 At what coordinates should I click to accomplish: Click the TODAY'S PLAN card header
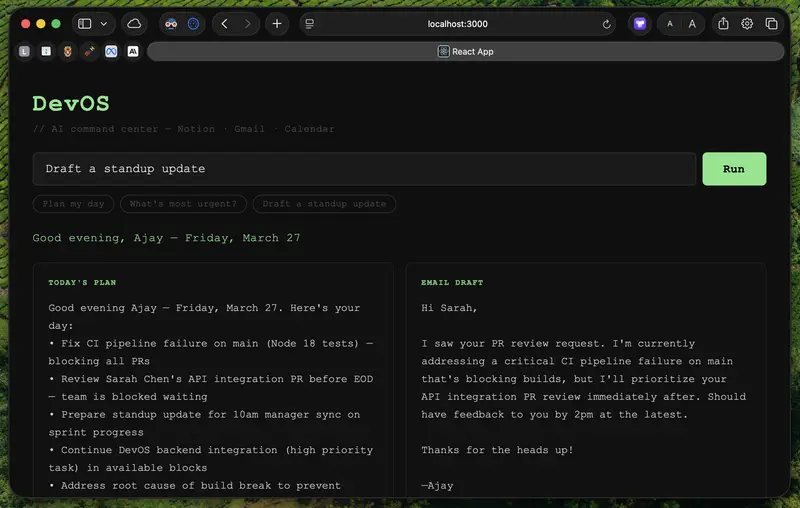click(x=82, y=283)
